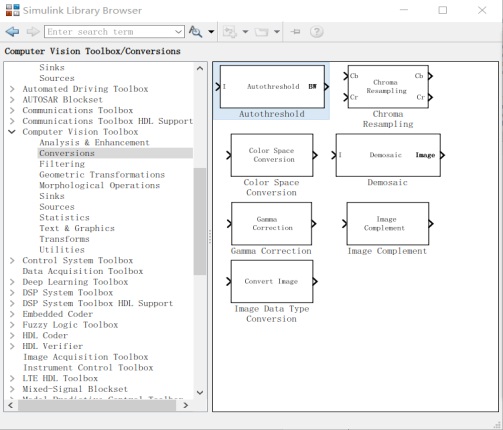Expand HDL Coder node
Image resolution: width=503 pixels, height=430 pixels.
[12, 335]
